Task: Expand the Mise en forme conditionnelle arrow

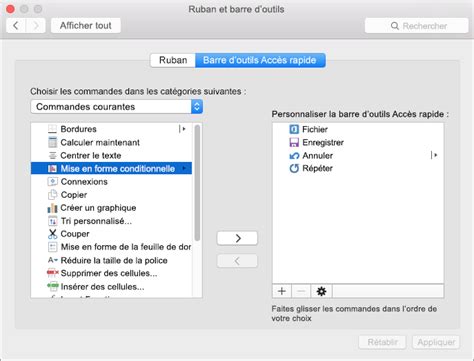Action: tap(184, 168)
